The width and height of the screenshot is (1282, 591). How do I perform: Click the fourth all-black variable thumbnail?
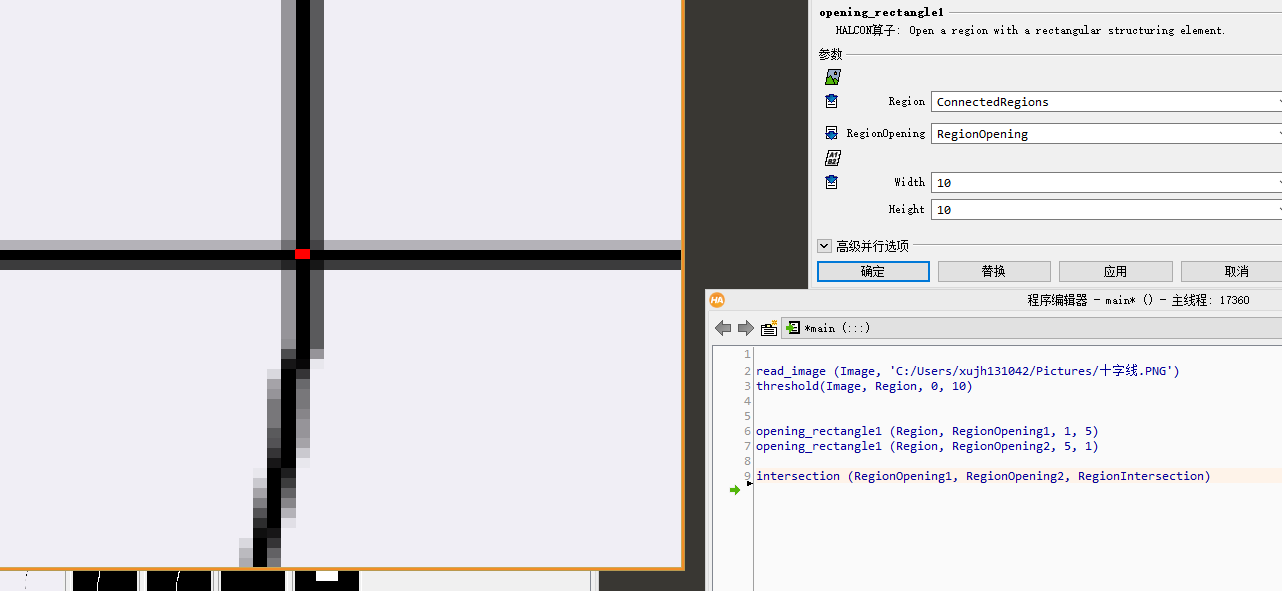pos(253,581)
